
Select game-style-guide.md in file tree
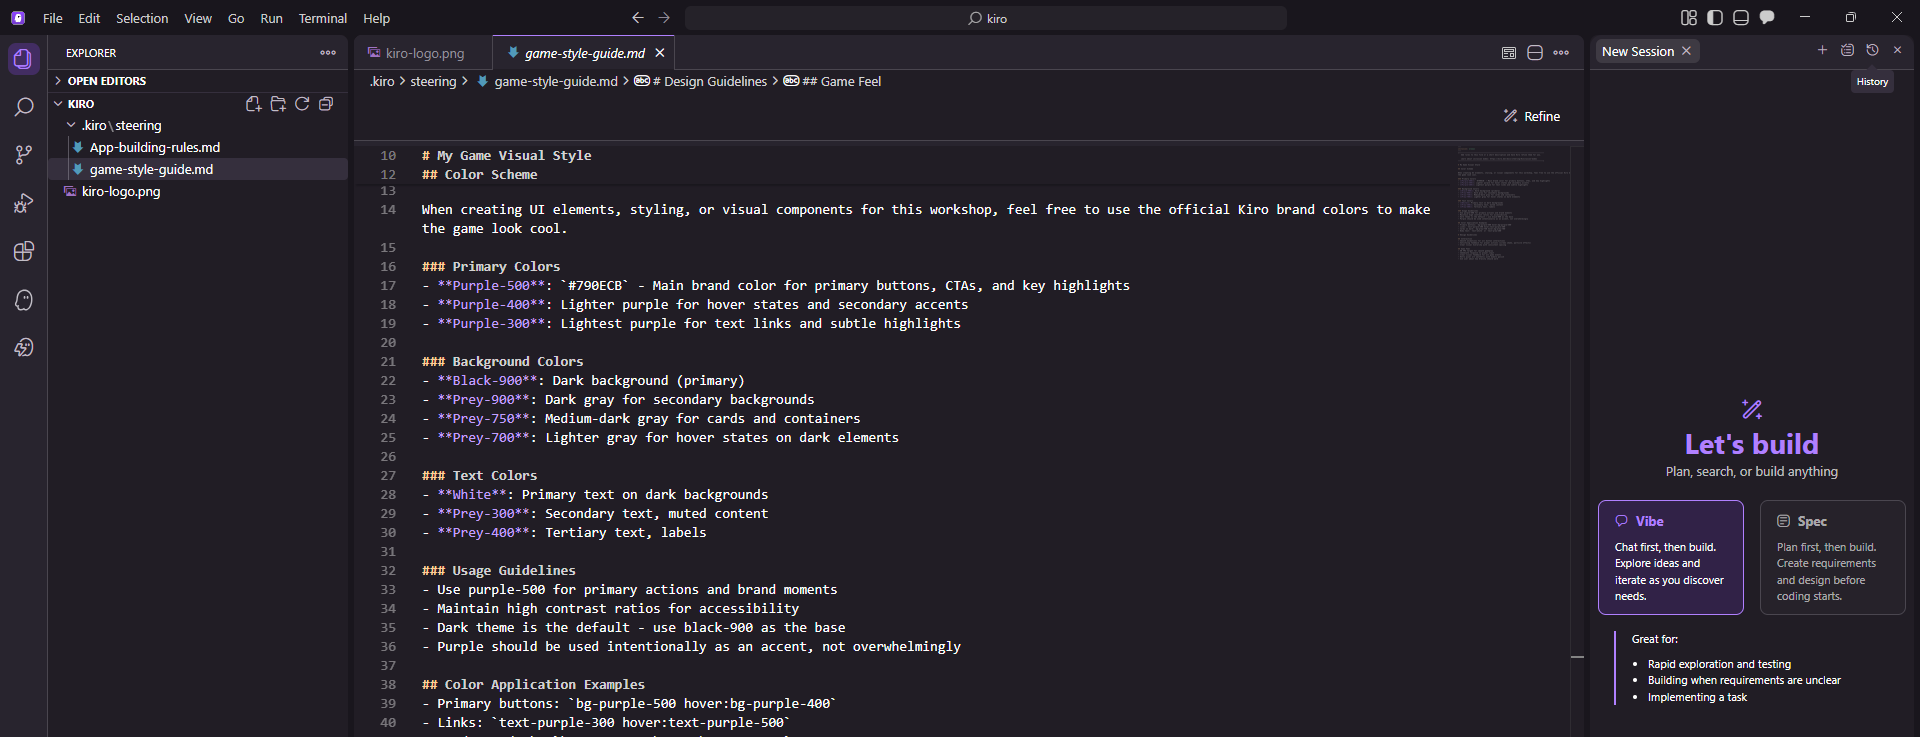tap(198, 169)
